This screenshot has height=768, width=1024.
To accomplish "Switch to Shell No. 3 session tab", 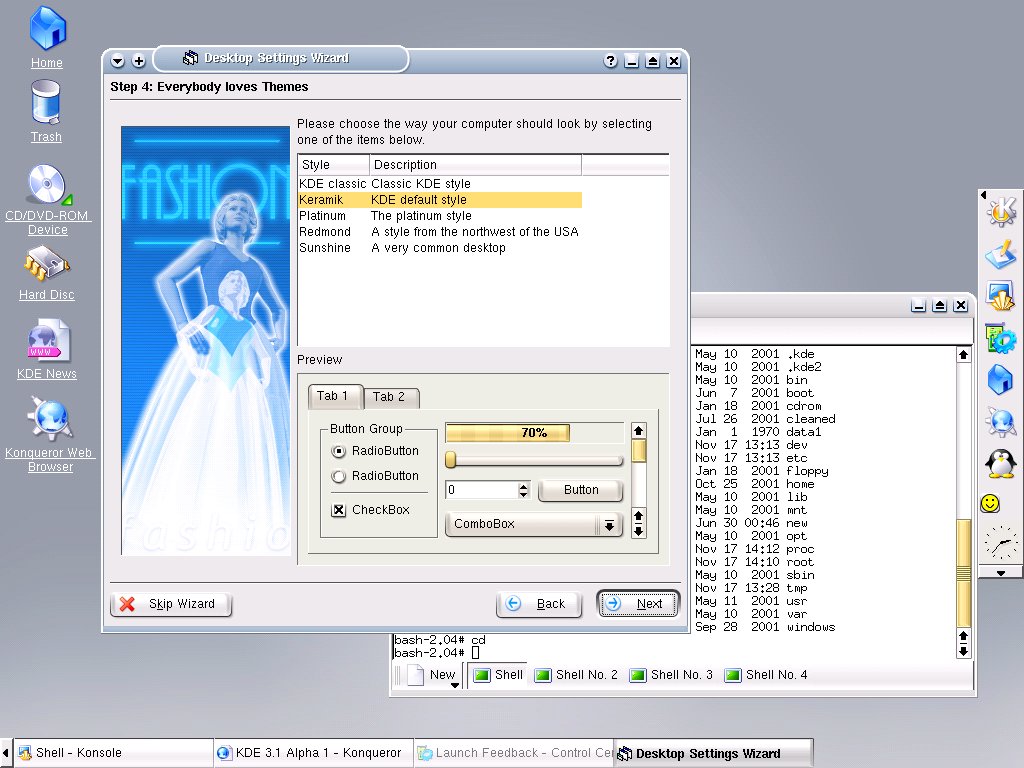I will pos(671,675).
